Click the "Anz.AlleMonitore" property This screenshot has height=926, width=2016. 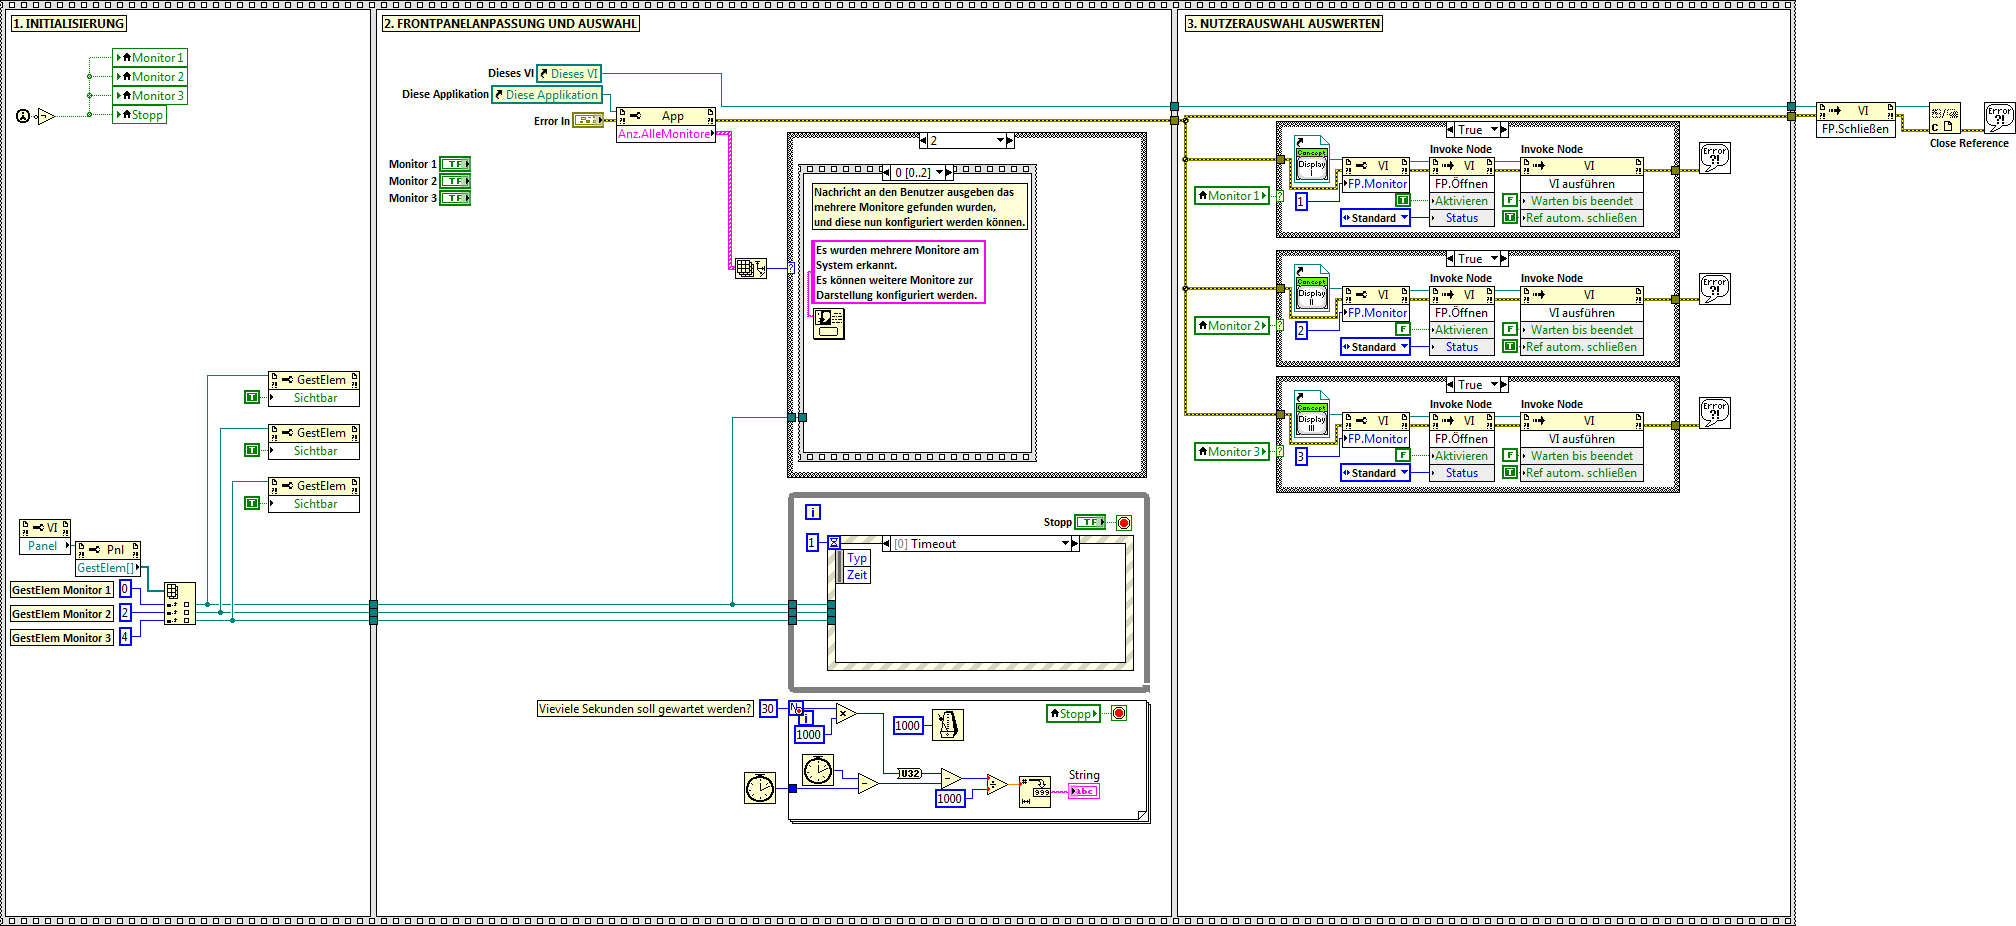pyautogui.click(x=666, y=134)
